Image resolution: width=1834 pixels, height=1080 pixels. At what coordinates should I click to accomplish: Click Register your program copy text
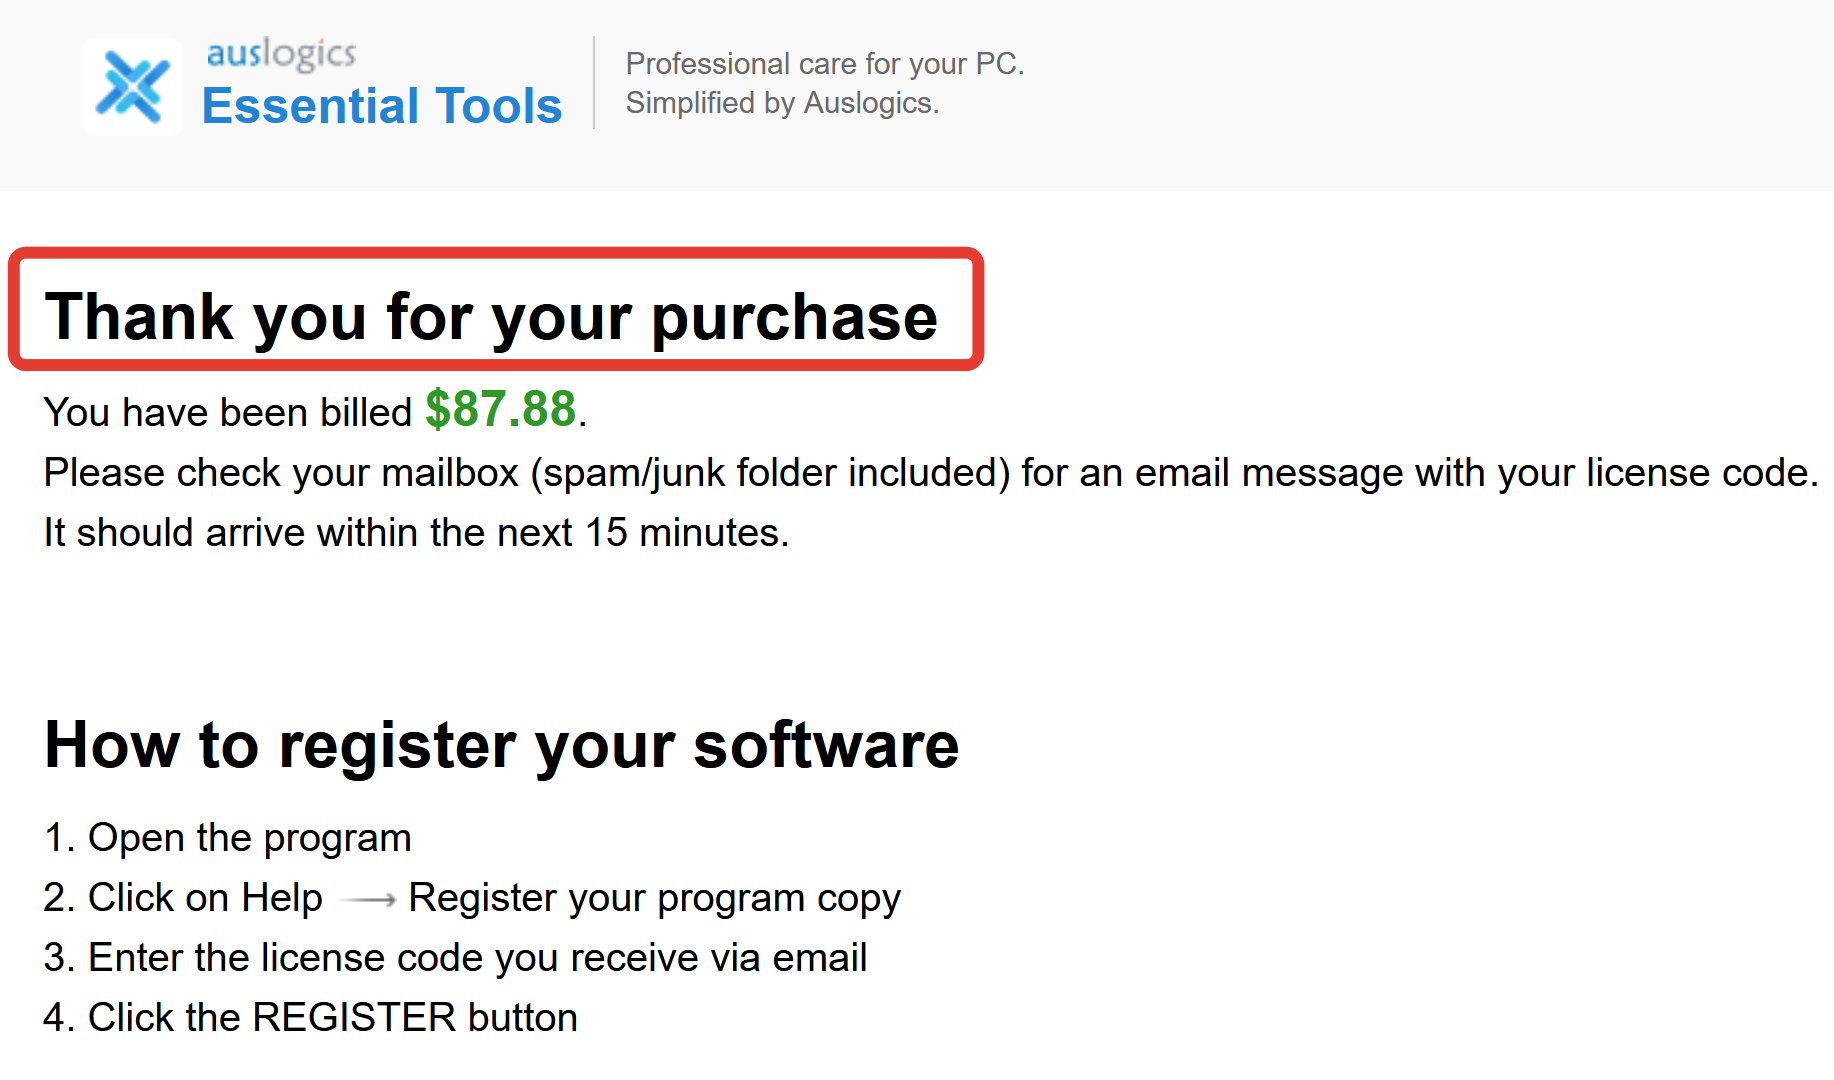[x=655, y=898]
